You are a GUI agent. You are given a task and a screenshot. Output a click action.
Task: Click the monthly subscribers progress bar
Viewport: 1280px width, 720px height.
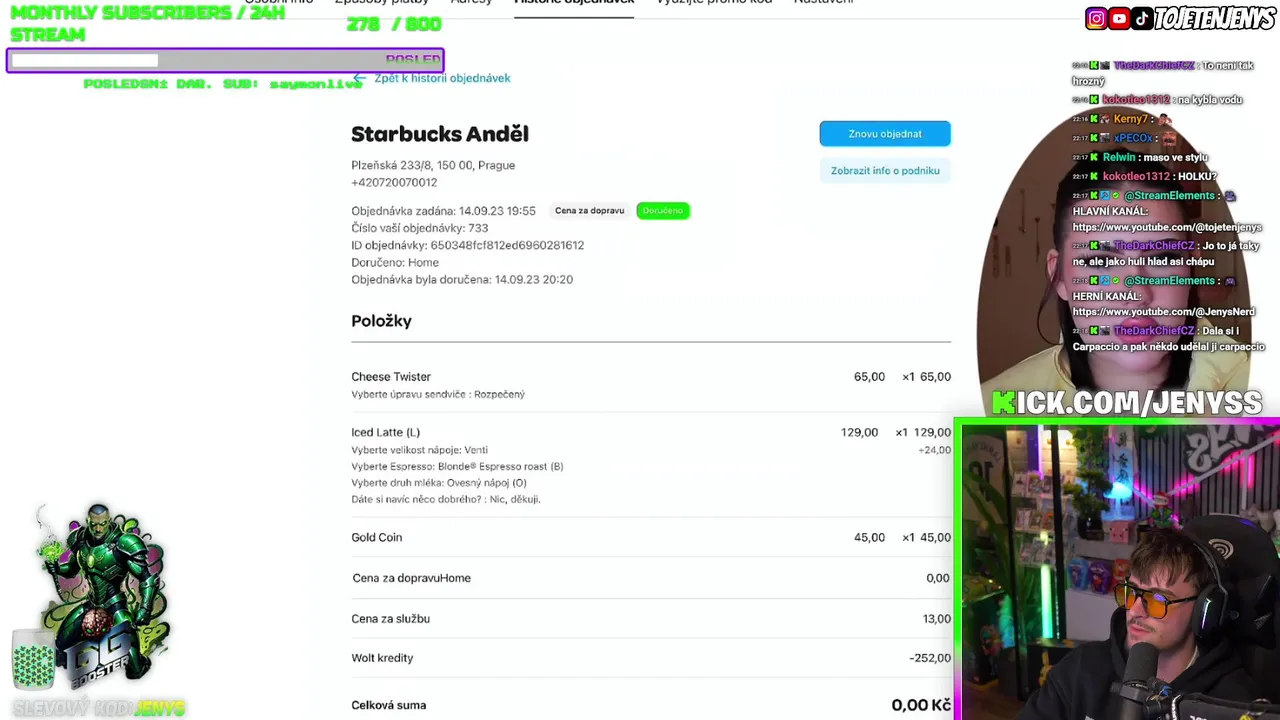click(225, 61)
